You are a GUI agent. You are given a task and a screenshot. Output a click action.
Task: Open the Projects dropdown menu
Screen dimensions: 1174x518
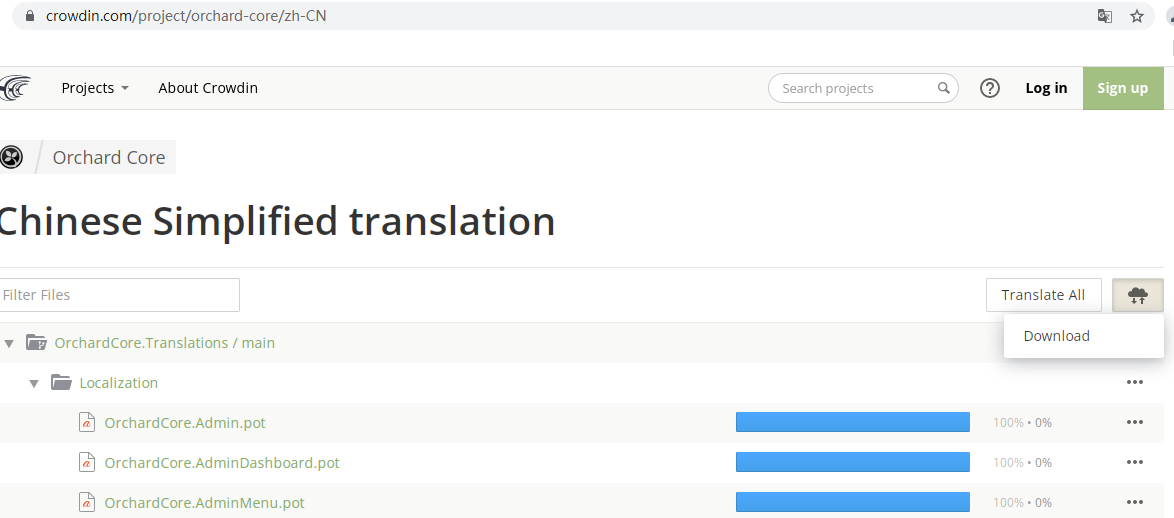coord(95,88)
